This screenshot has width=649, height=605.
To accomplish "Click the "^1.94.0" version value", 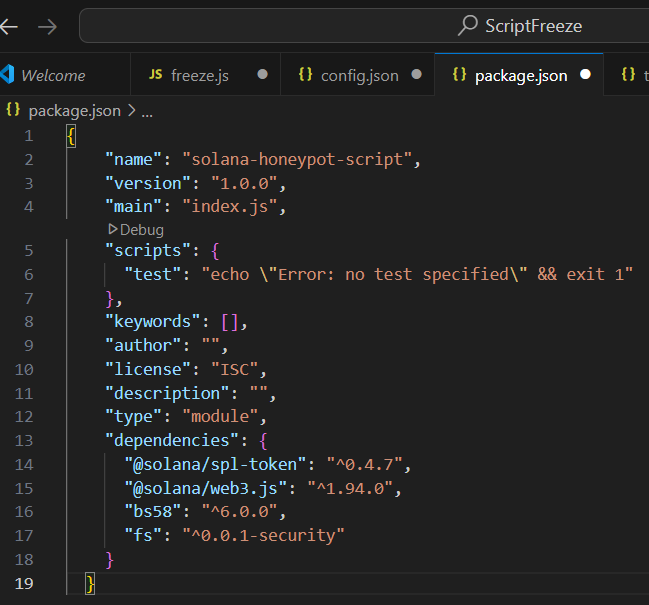I will point(350,489).
